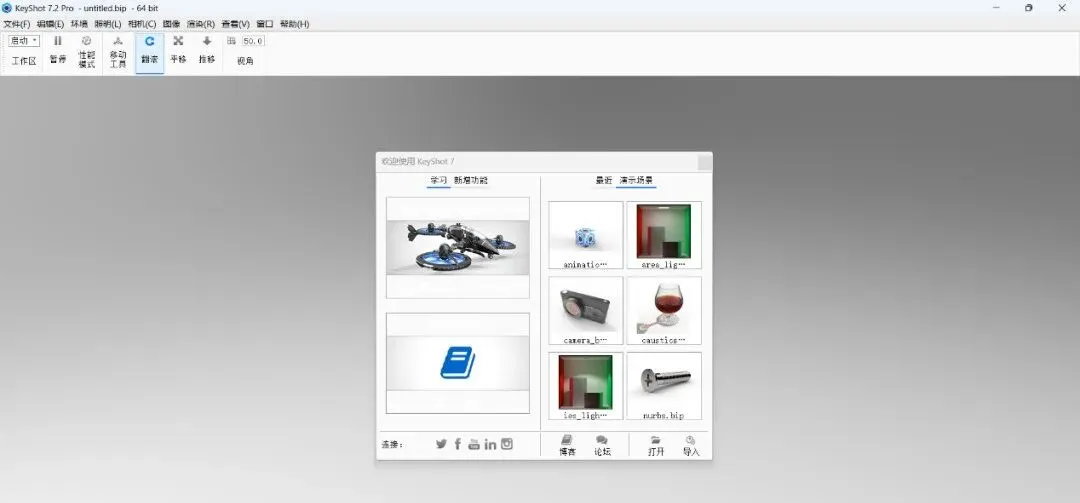
Task: Click the KeyShot app icon in title bar
Action: click(x=7, y=8)
